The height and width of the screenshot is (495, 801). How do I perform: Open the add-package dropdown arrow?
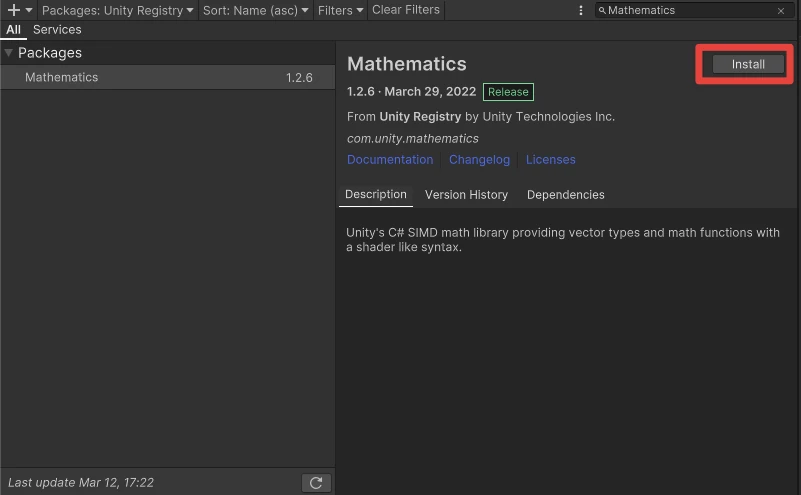[29, 10]
